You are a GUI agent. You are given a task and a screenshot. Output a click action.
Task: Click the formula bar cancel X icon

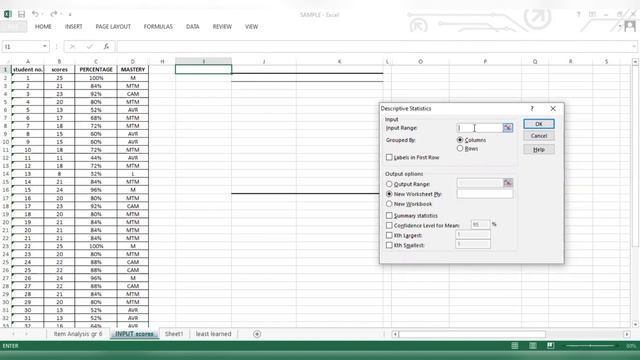pos(72,47)
